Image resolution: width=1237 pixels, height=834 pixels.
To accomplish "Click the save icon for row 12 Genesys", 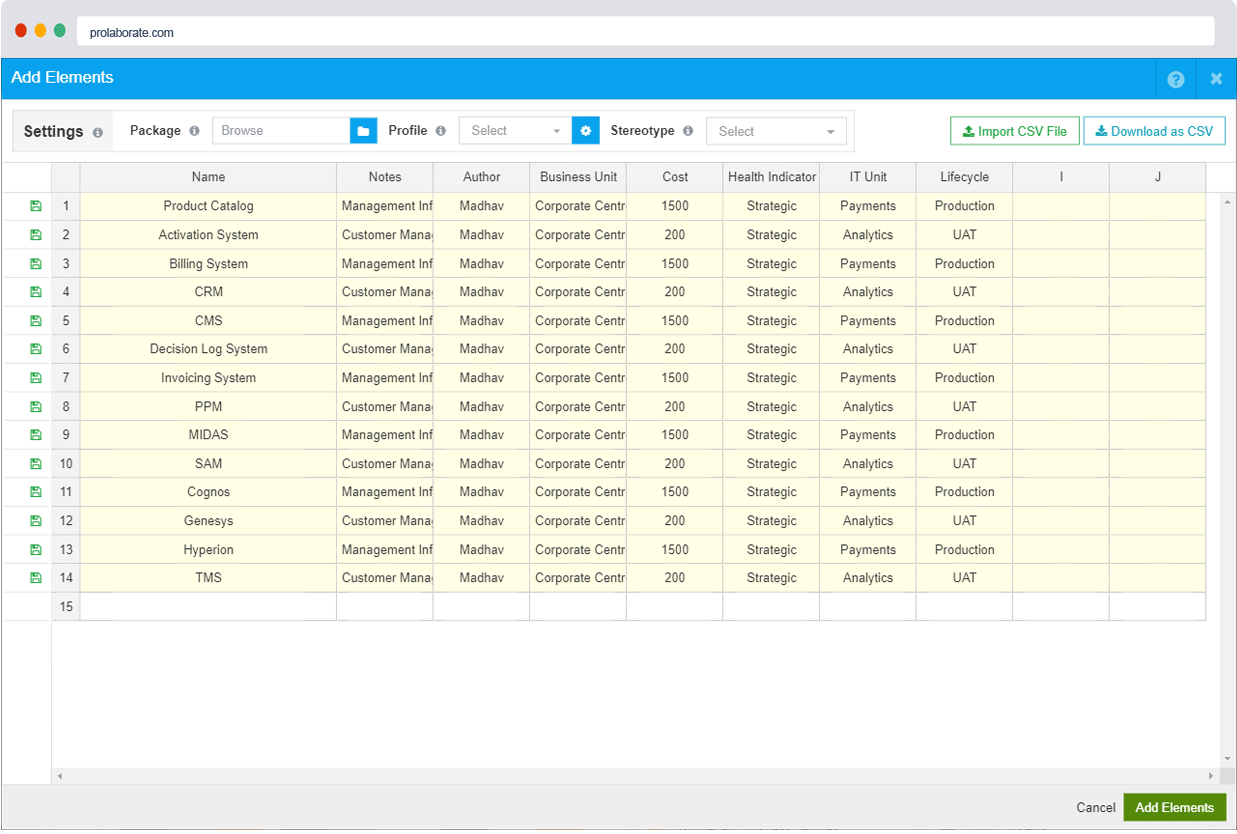I will 36,521.
